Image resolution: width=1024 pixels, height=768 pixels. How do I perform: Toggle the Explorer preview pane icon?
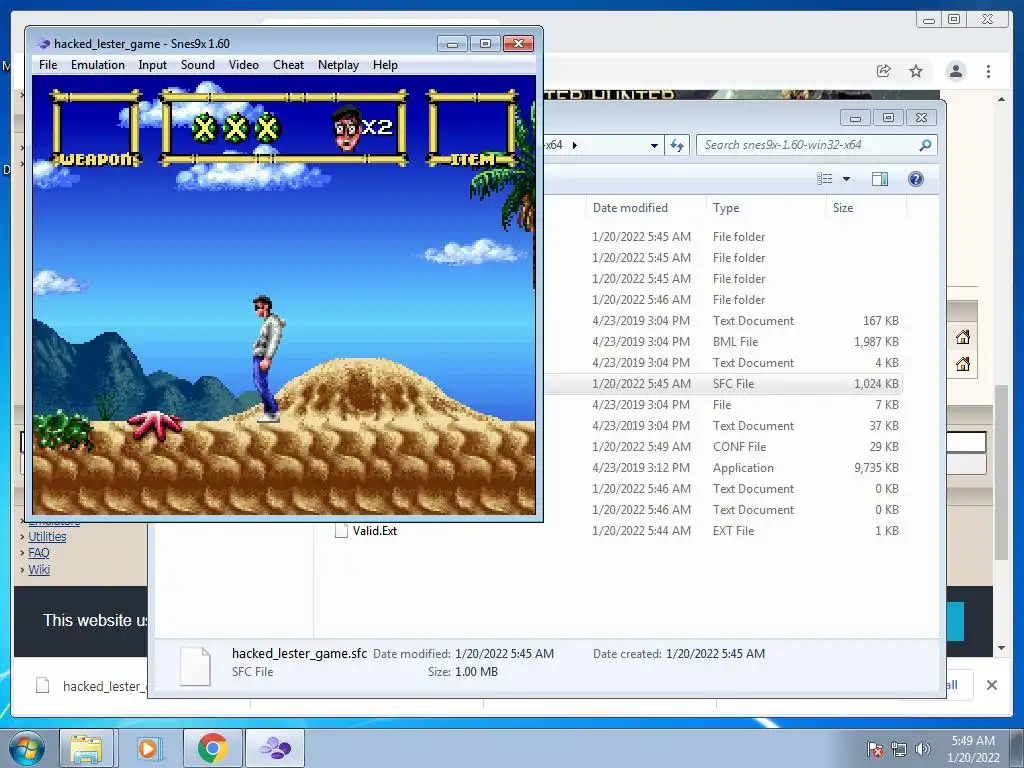[880, 179]
